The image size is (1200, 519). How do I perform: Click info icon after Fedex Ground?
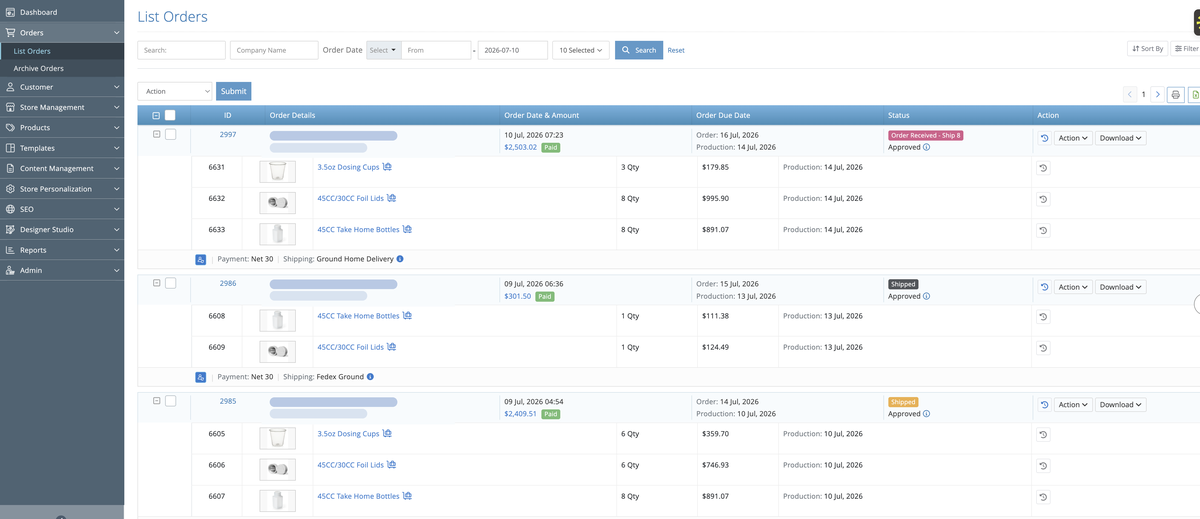[370, 377]
